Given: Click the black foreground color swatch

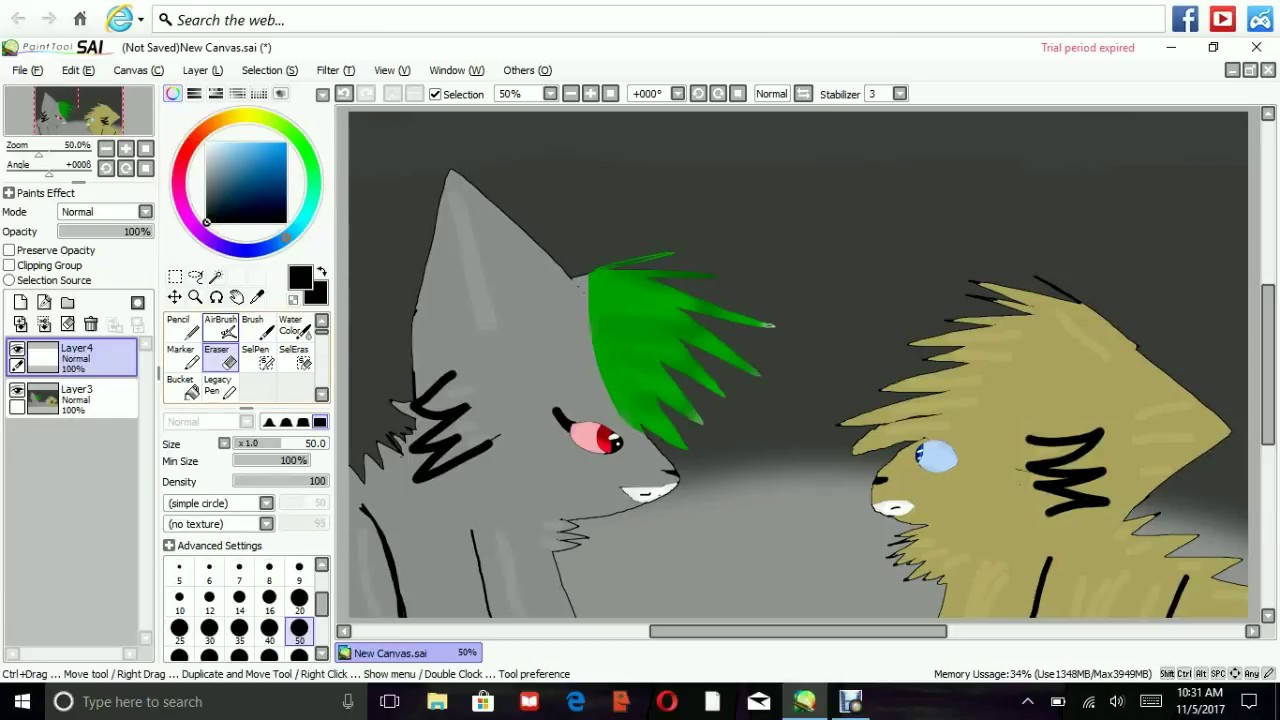Looking at the screenshot, I should [300, 277].
